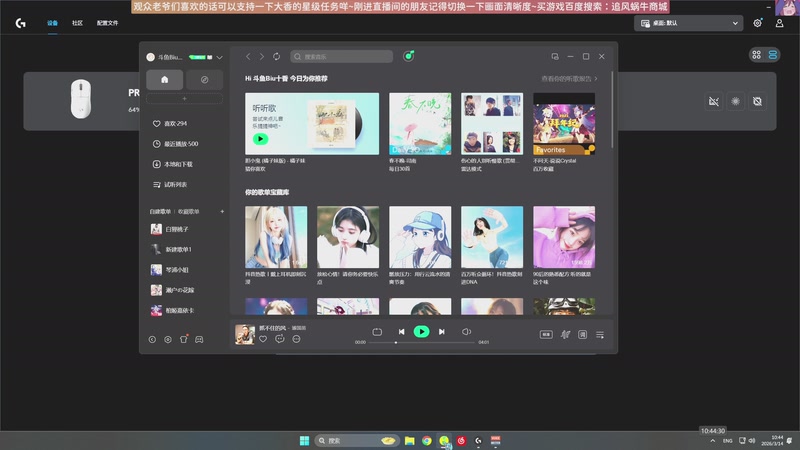Screen dimensions: 800x450
Task: Open the Favorites 百万收藏 cover
Action: 564,123
